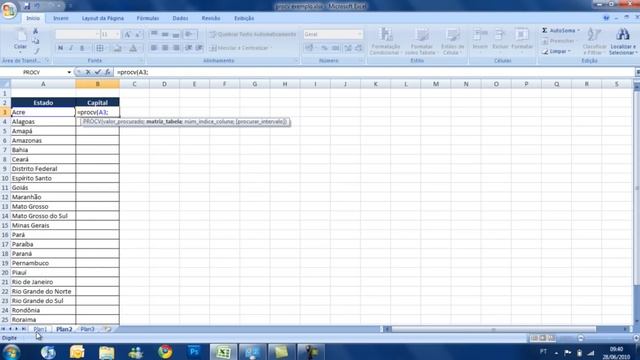Open the Dados ribbon tab
640x360 pixels.
point(180,18)
